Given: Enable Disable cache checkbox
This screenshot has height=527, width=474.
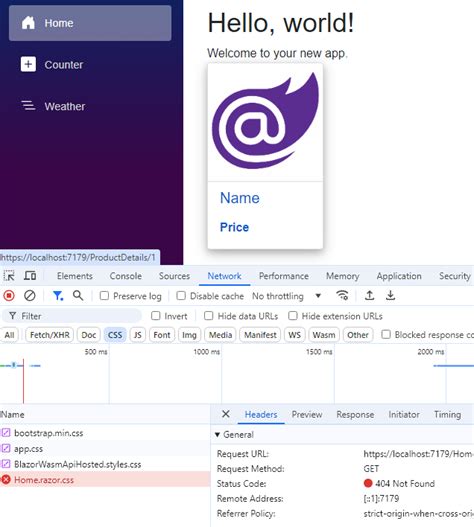Looking at the screenshot, I should click(x=181, y=296).
